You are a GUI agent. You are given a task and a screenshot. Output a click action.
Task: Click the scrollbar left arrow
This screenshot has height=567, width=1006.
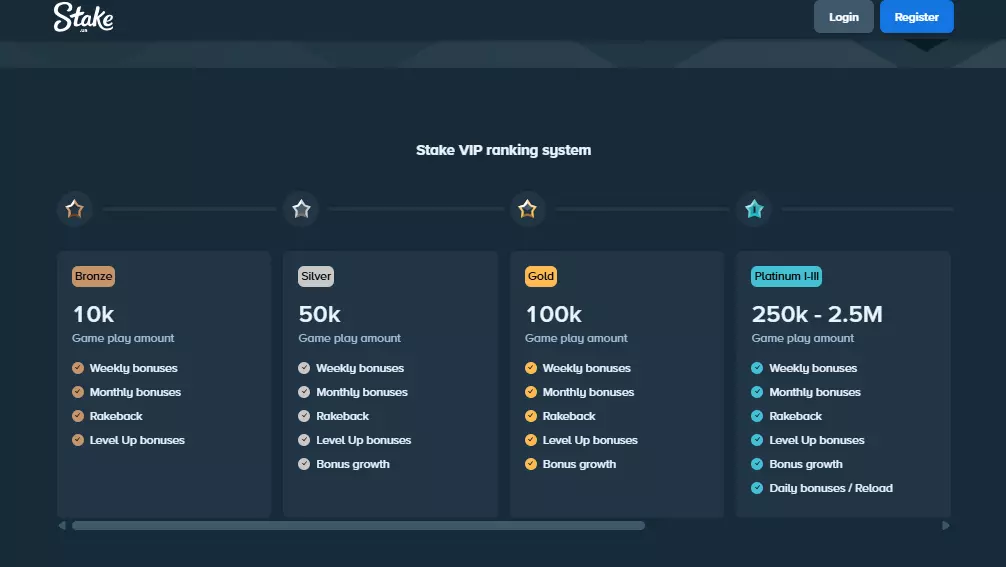pyautogui.click(x=62, y=525)
